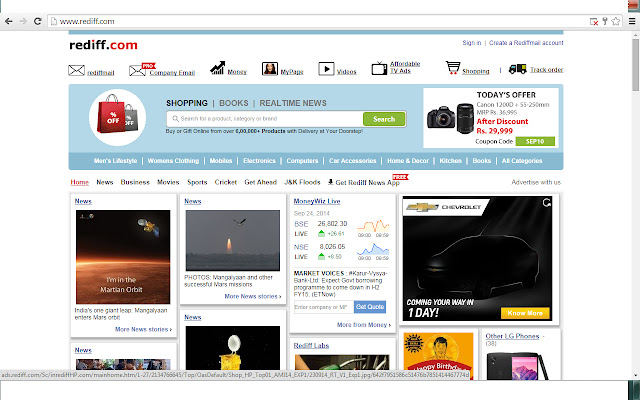Click the Other LG Phones link
Viewport: 640px width, 400px height.
(x=512, y=336)
